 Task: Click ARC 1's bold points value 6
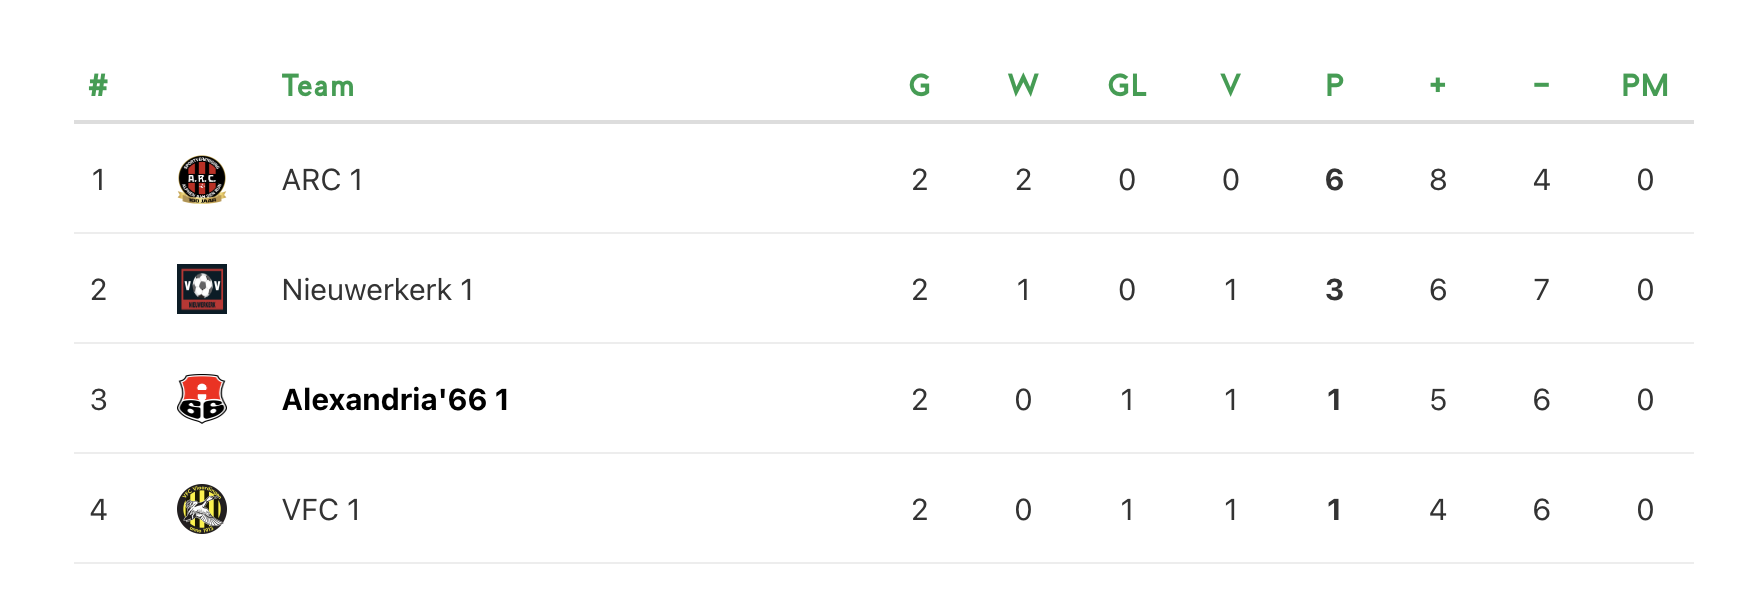point(1334,180)
